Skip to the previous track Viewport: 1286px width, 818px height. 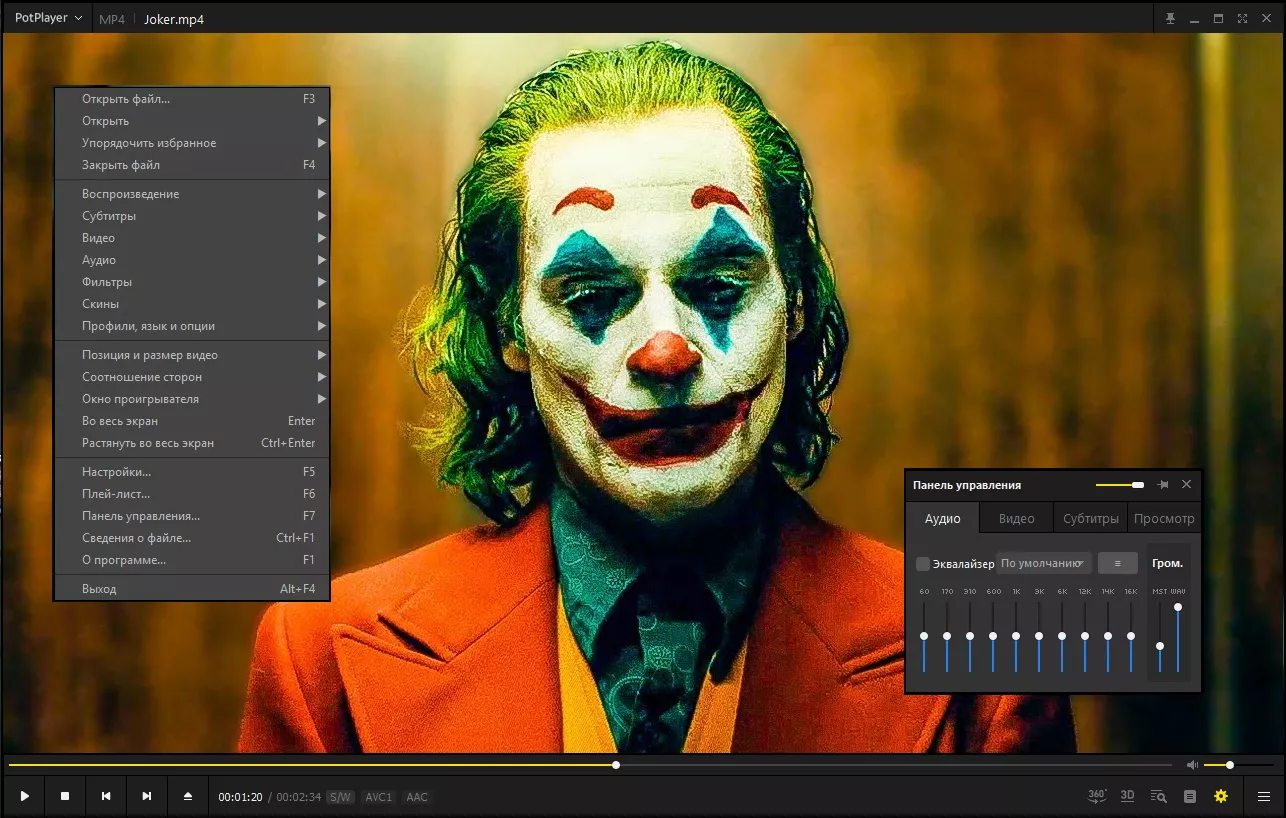click(106, 796)
